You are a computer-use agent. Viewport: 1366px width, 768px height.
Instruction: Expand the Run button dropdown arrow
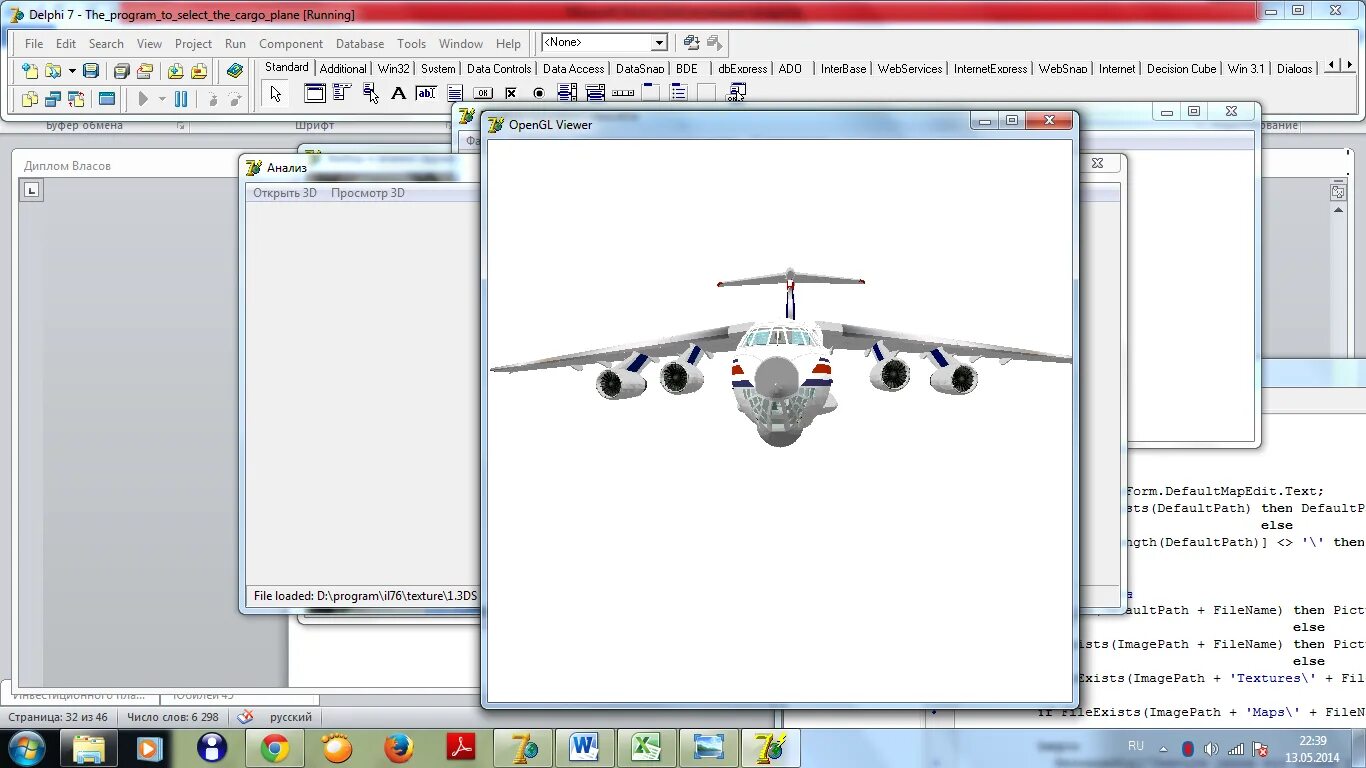coord(162,99)
